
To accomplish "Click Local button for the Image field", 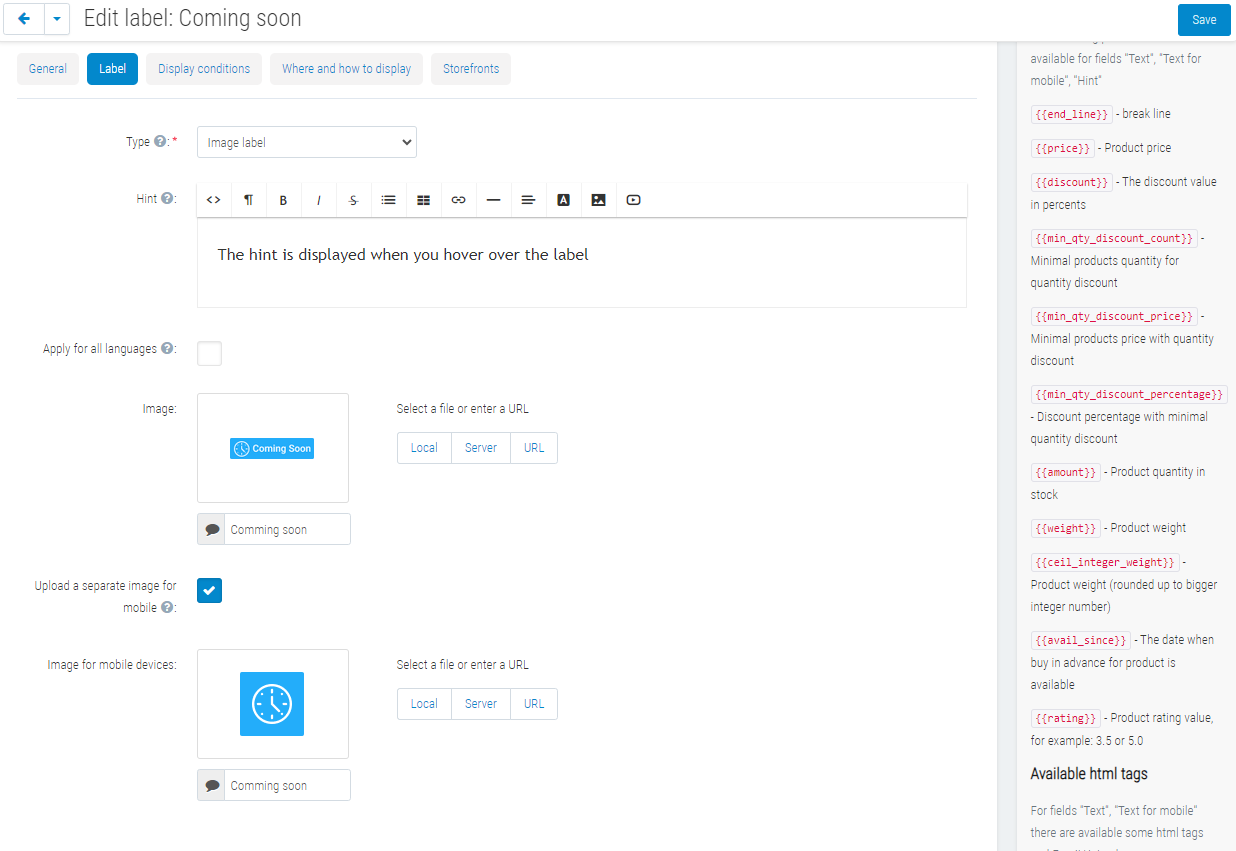I will [424, 448].
